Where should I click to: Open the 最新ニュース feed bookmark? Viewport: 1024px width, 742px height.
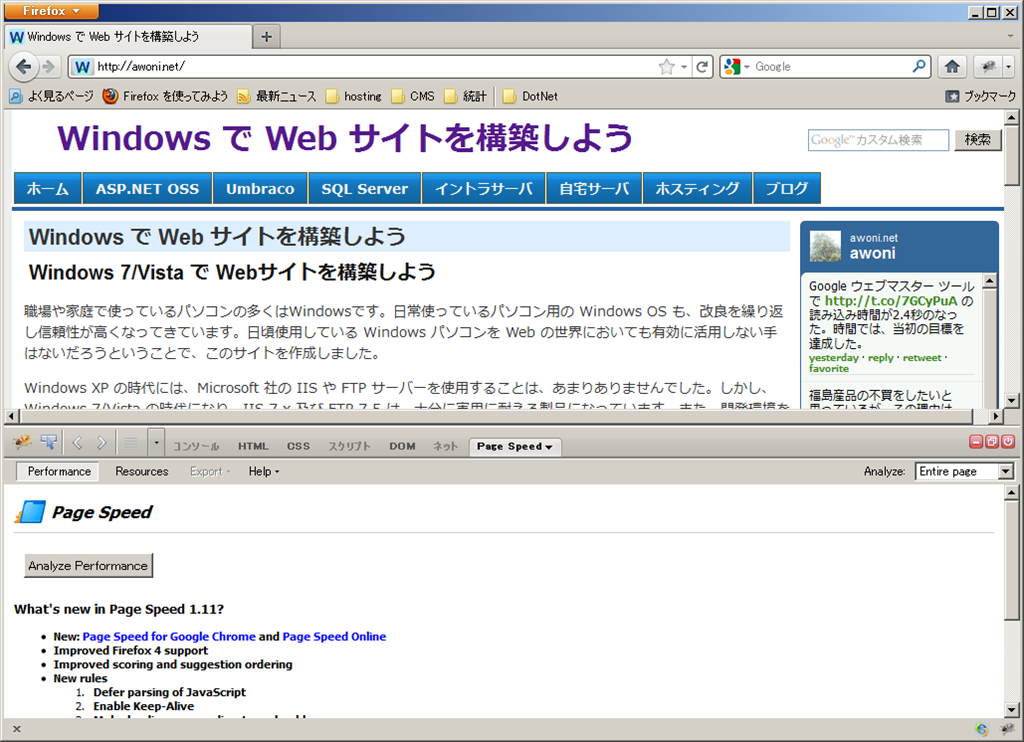(276, 96)
